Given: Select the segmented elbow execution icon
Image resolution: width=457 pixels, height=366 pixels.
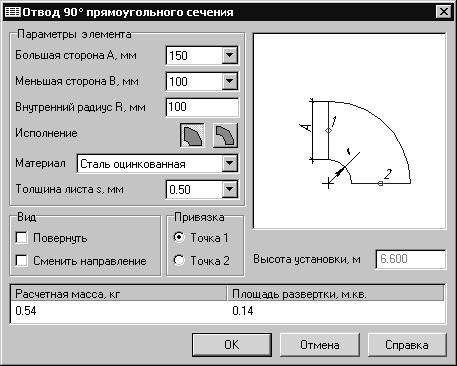Looking at the screenshot, I should click(192, 135).
